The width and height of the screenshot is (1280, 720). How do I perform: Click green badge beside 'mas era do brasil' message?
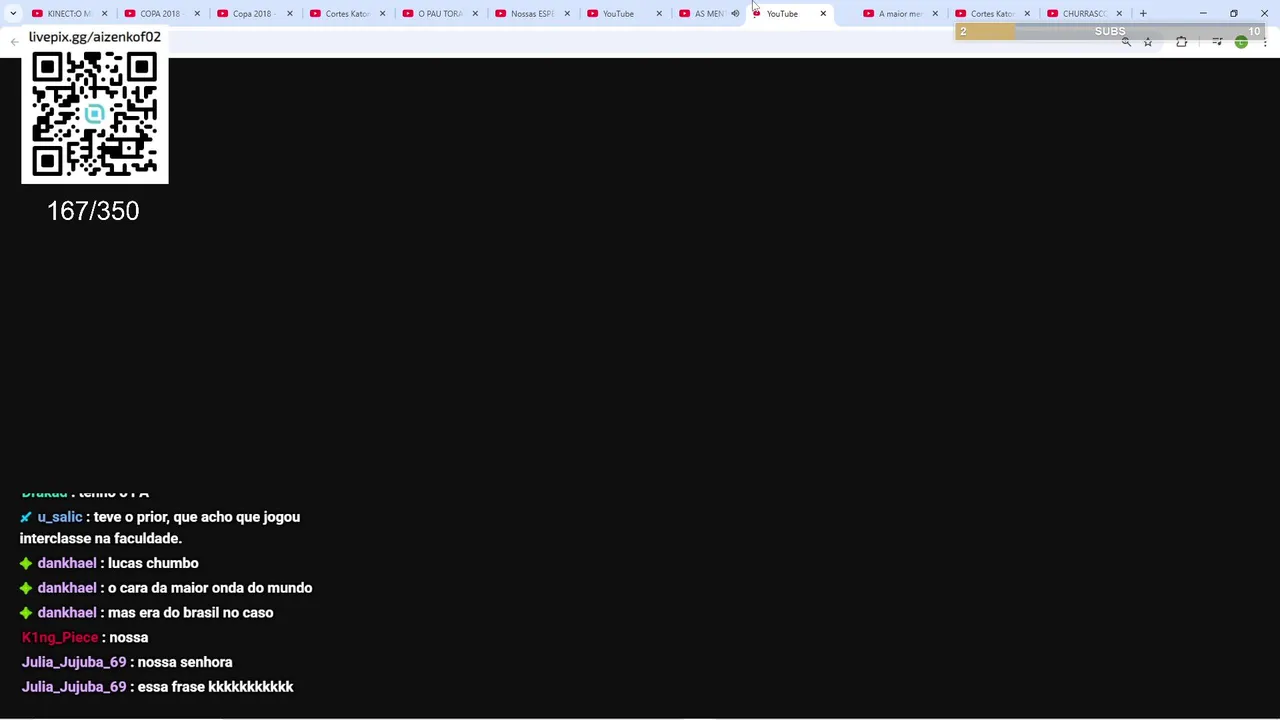(26, 613)
